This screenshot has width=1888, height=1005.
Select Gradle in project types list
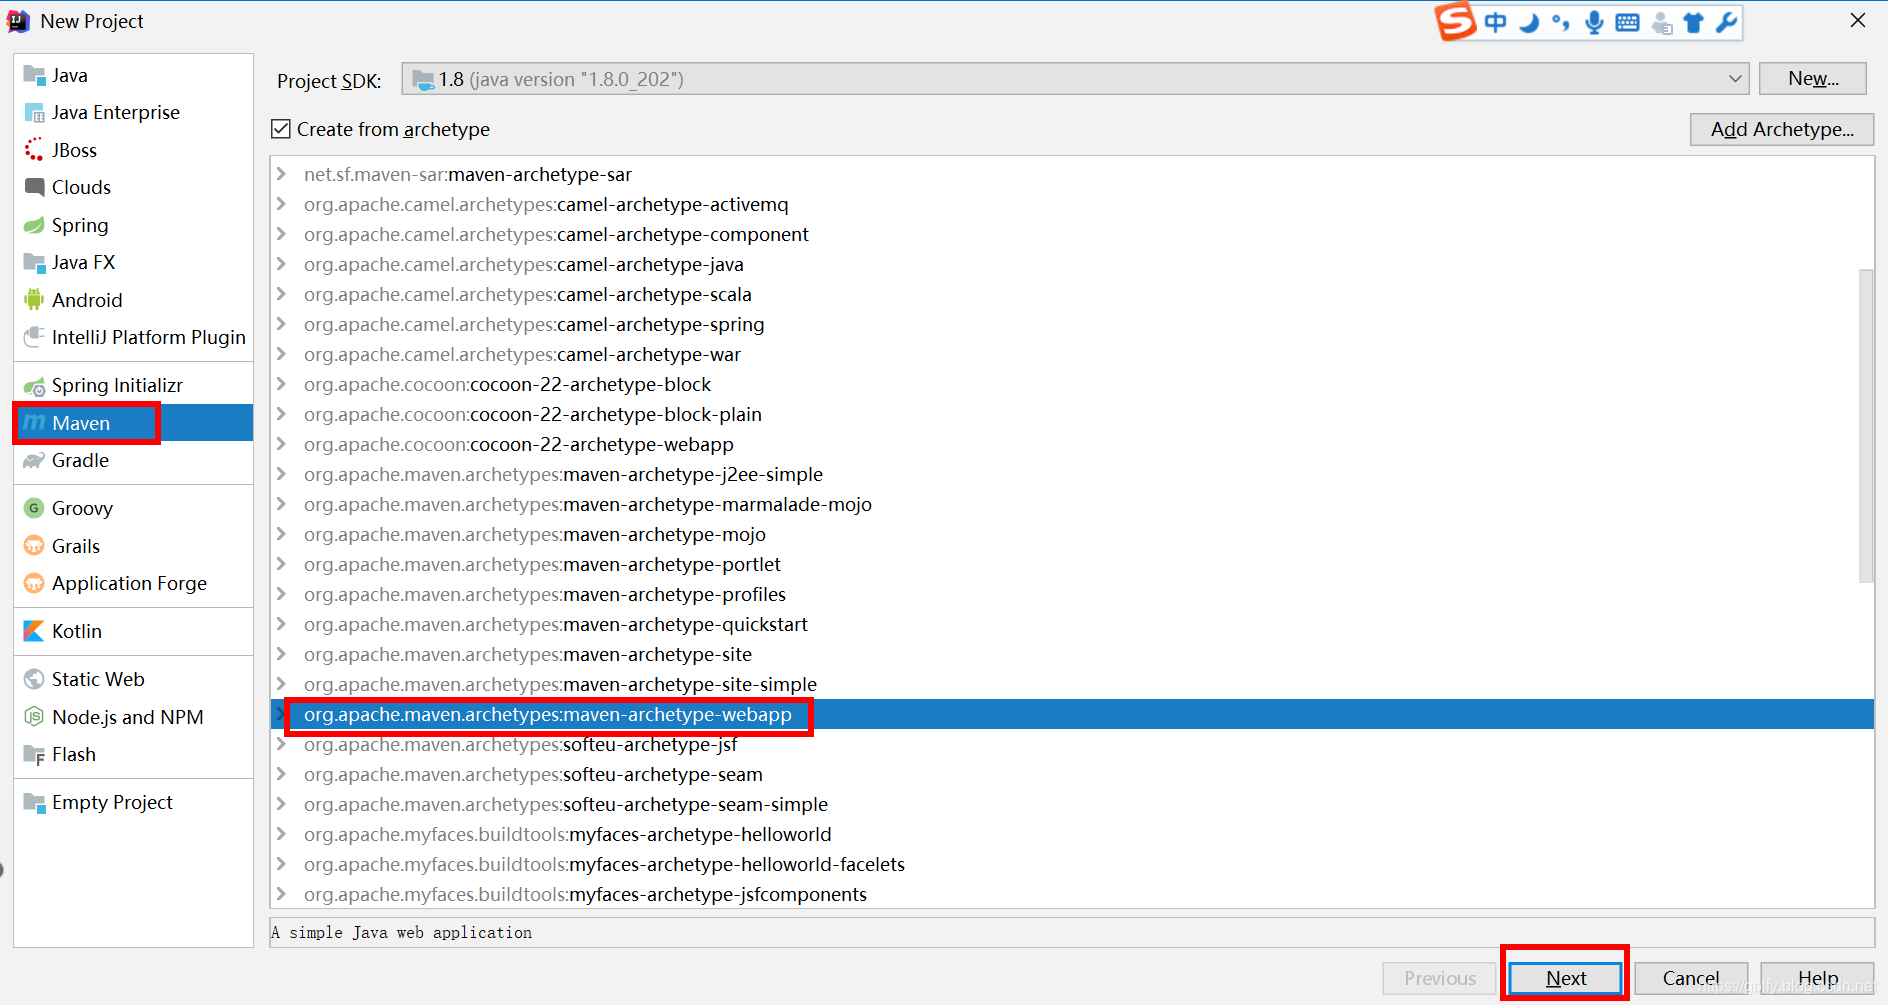[x=134, y=461]
